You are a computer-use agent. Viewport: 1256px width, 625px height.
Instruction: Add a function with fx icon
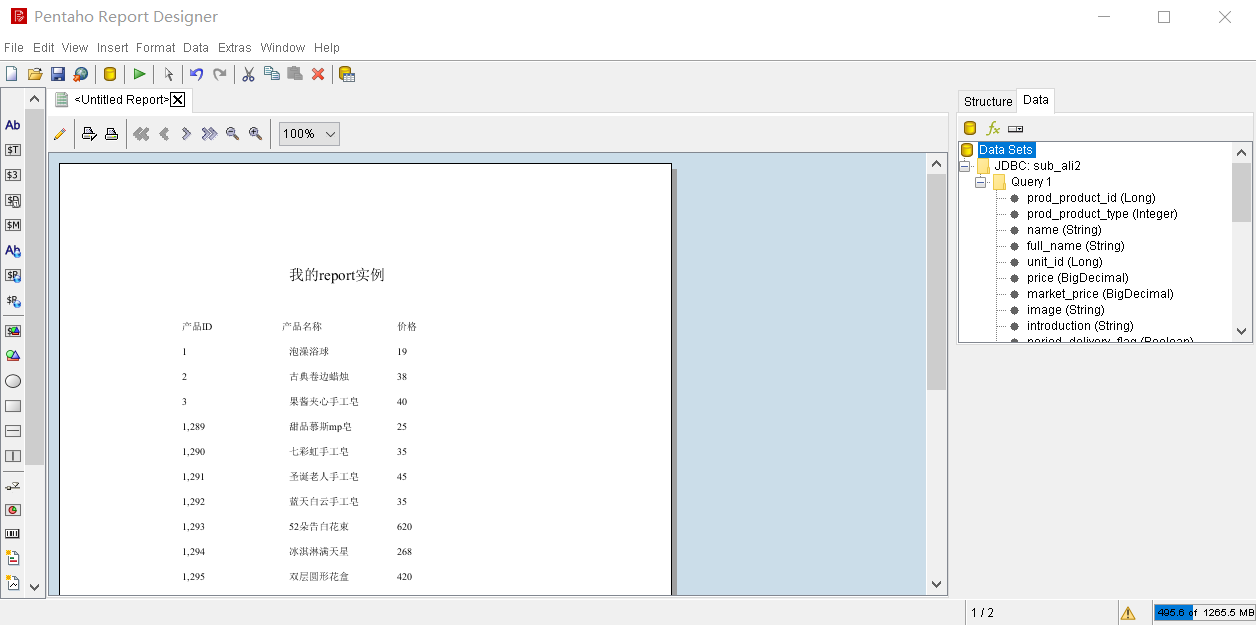993,128
